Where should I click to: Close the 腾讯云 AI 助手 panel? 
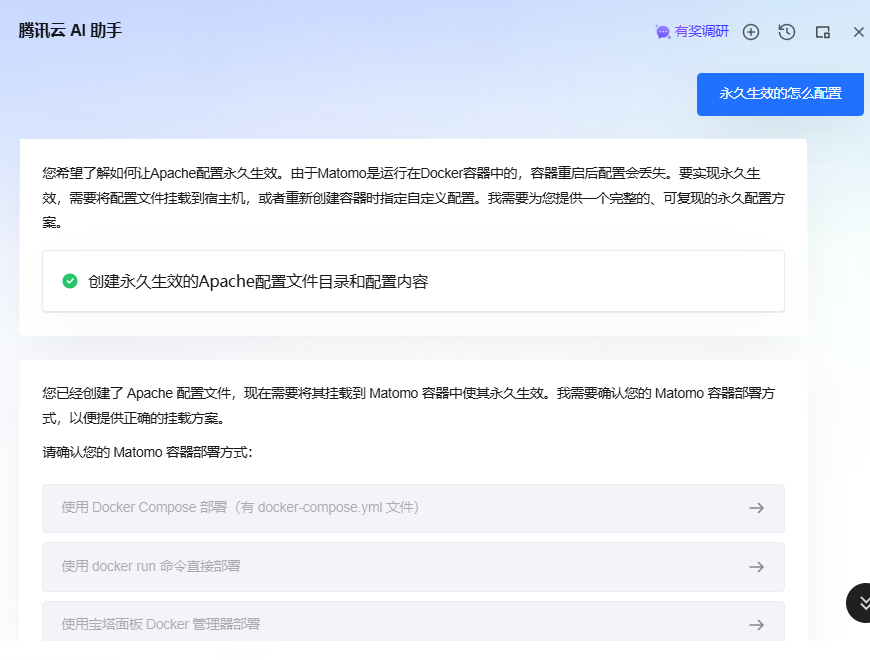coord(858,32)
